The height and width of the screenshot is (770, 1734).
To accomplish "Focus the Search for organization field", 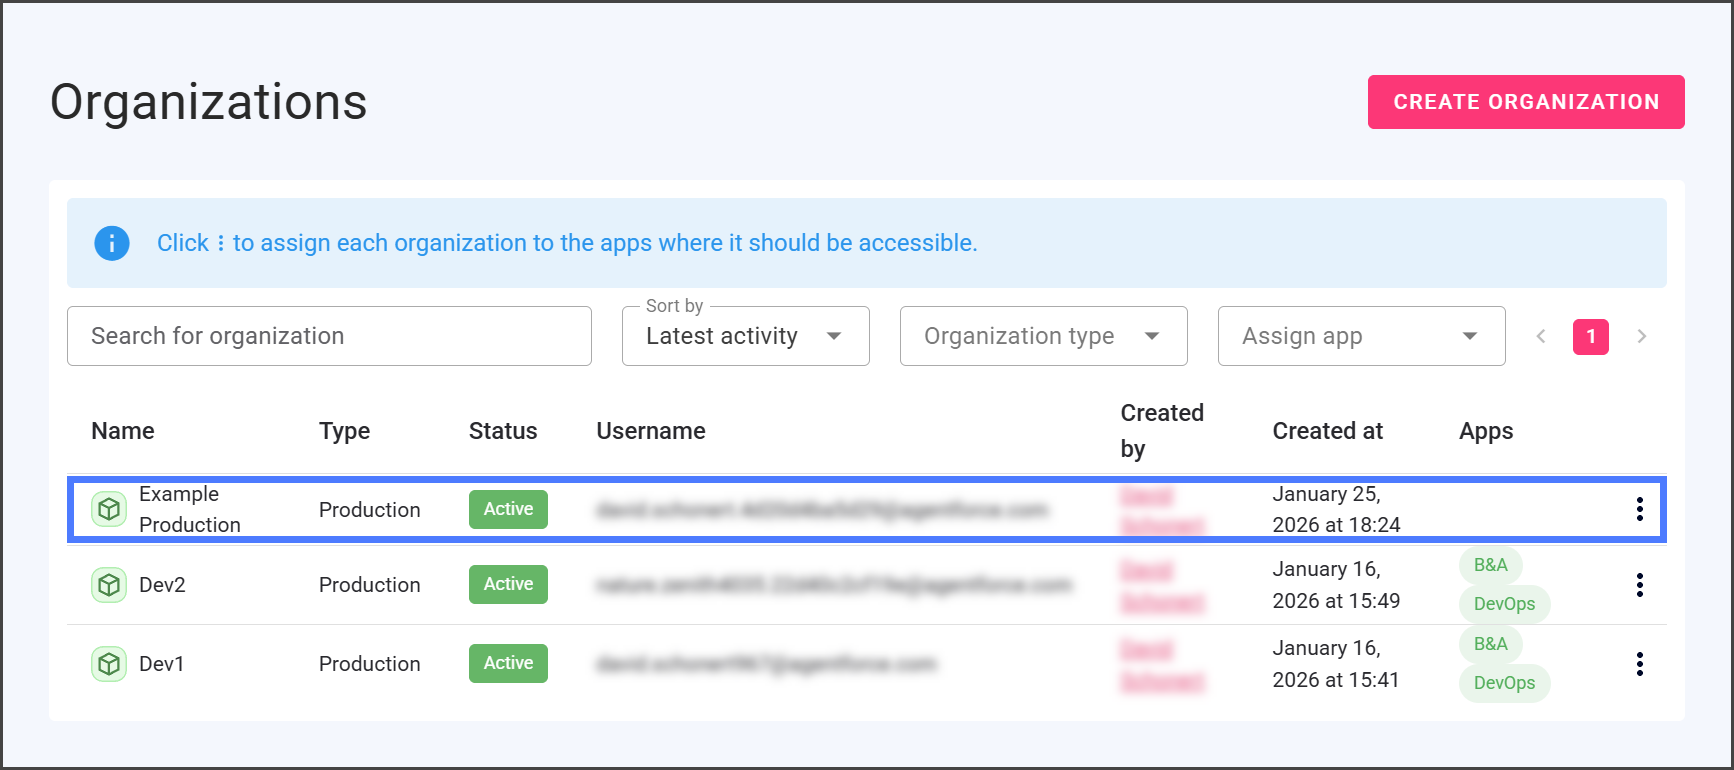I will pyautogui.click(x=329, y=336).
